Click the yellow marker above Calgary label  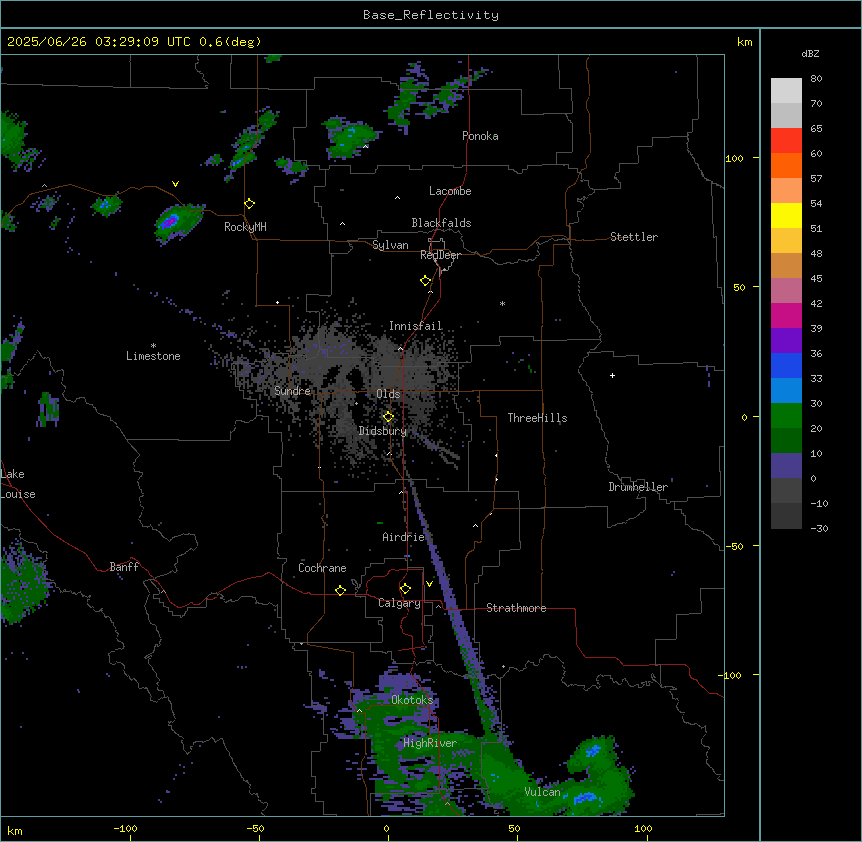405,589
